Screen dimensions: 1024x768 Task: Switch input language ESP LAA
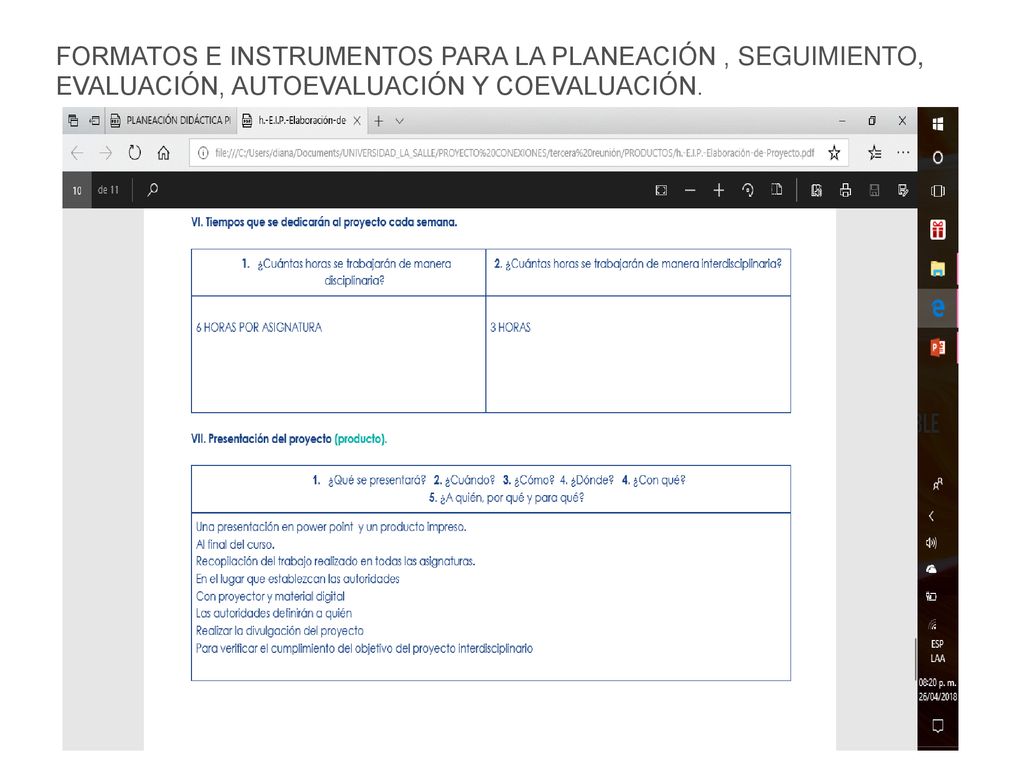pyautogui.click(x=938, y=651)
